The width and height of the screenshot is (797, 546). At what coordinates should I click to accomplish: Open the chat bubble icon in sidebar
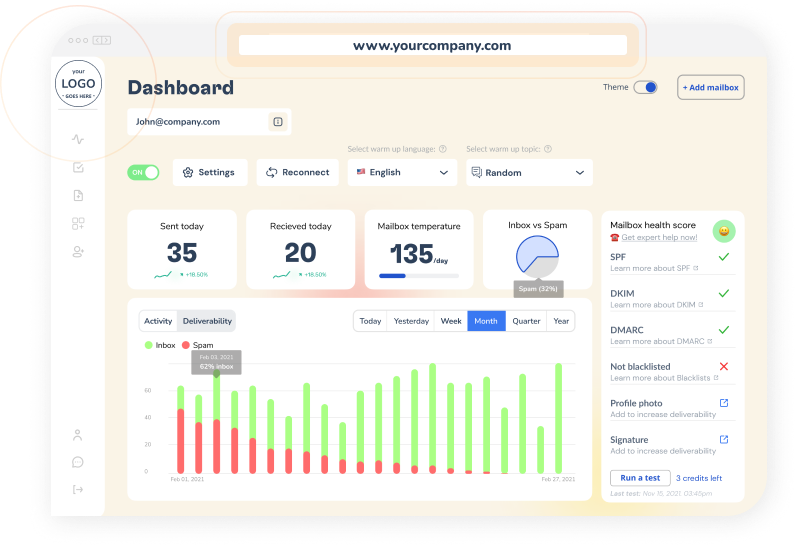point(78,462)
